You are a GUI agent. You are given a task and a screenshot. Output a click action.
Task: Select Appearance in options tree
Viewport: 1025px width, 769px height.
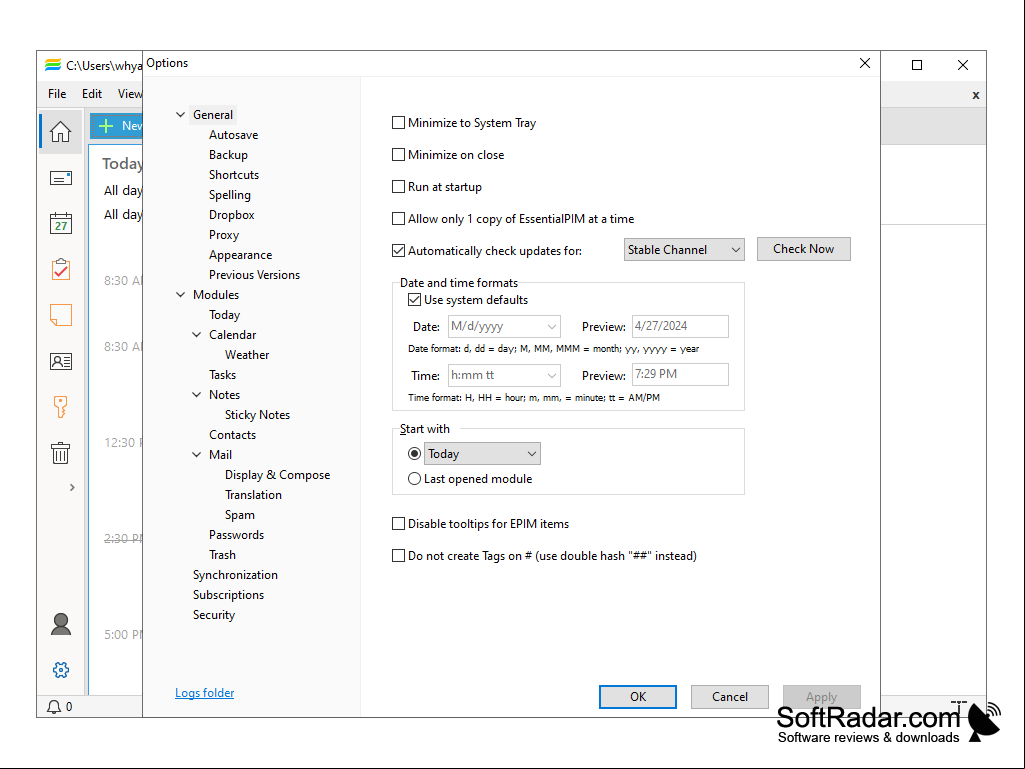click(x=240, y=254)
